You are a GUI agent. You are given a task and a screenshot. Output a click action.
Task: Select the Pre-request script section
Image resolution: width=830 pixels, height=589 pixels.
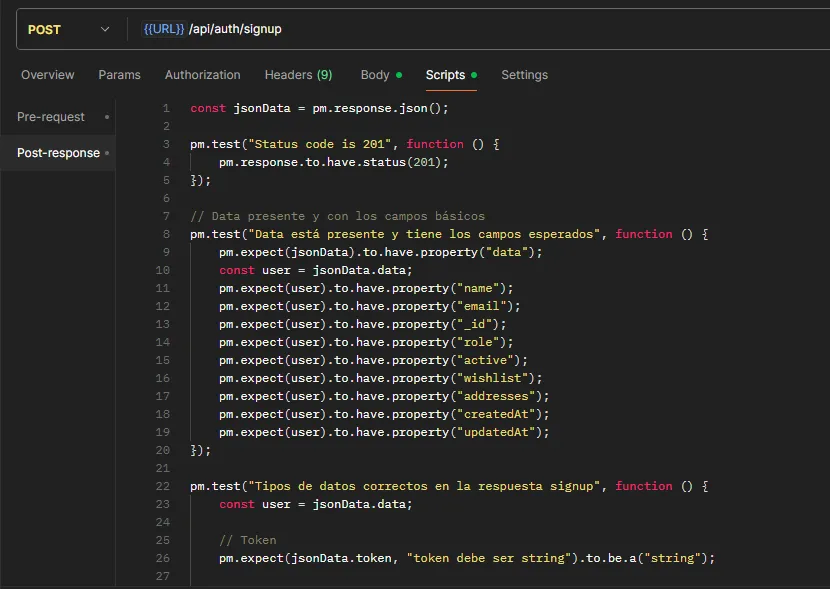(51, 117)
